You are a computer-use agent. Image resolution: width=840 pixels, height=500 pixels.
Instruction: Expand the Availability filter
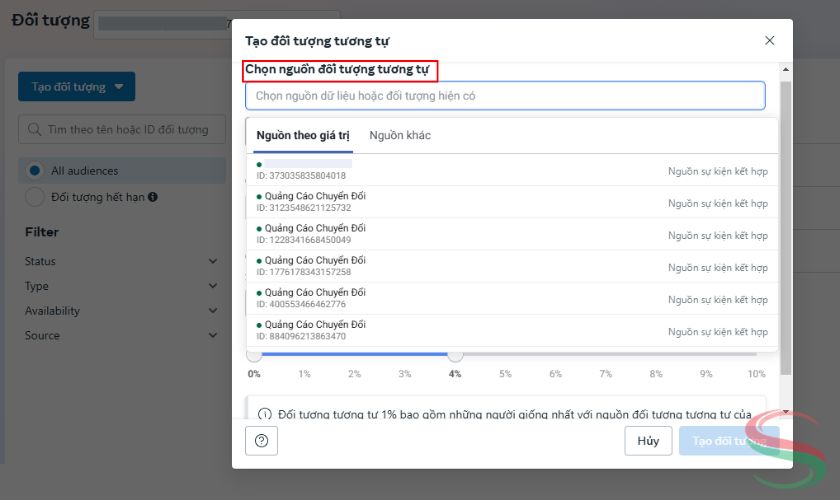tap(212, 311)
